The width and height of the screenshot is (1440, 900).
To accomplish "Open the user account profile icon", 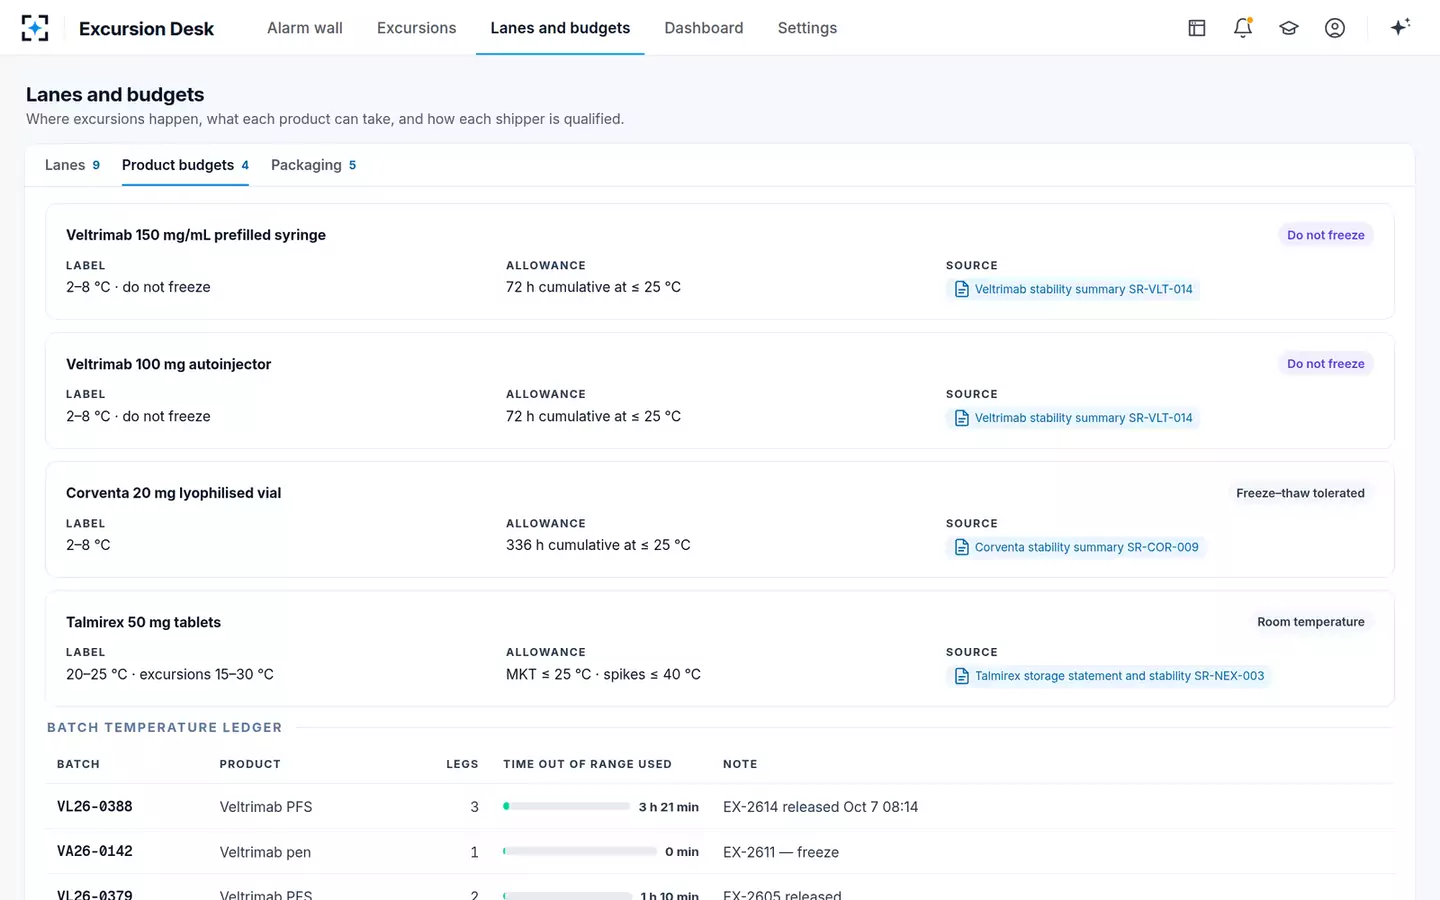I will [x=1335, y=28].
